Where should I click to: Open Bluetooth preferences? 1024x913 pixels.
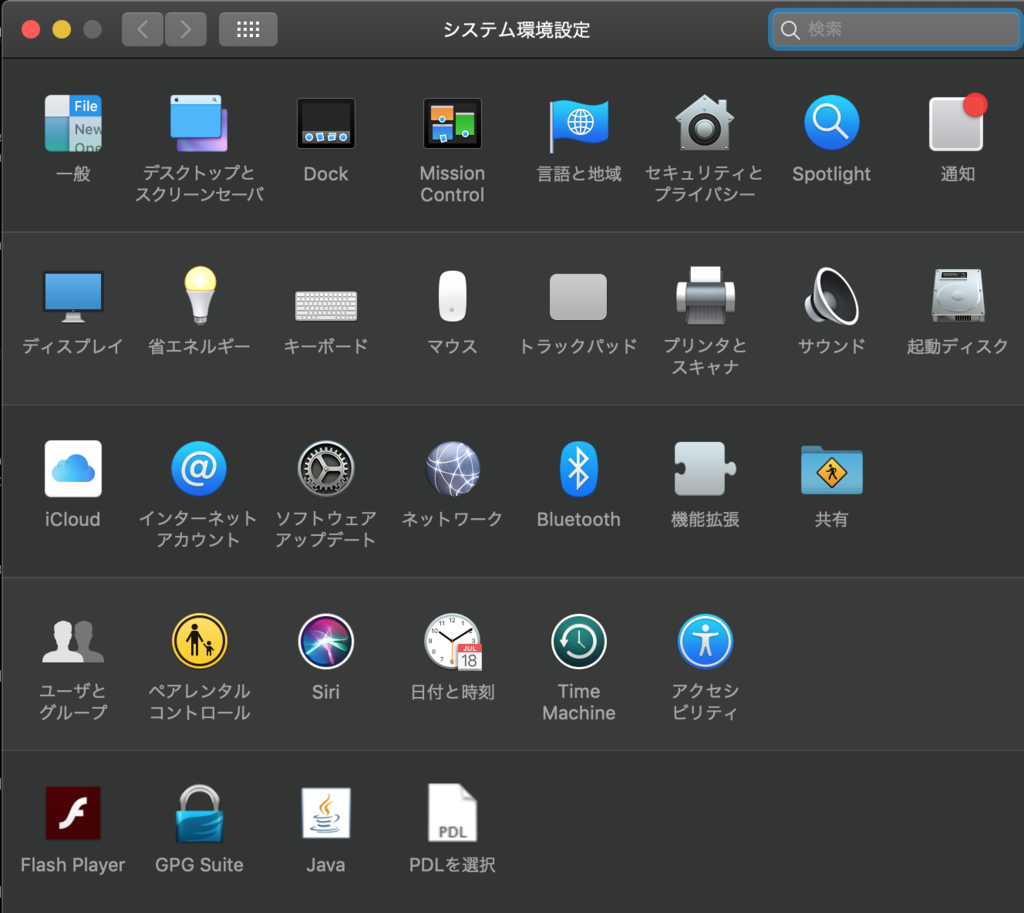(x=578, y=468)
